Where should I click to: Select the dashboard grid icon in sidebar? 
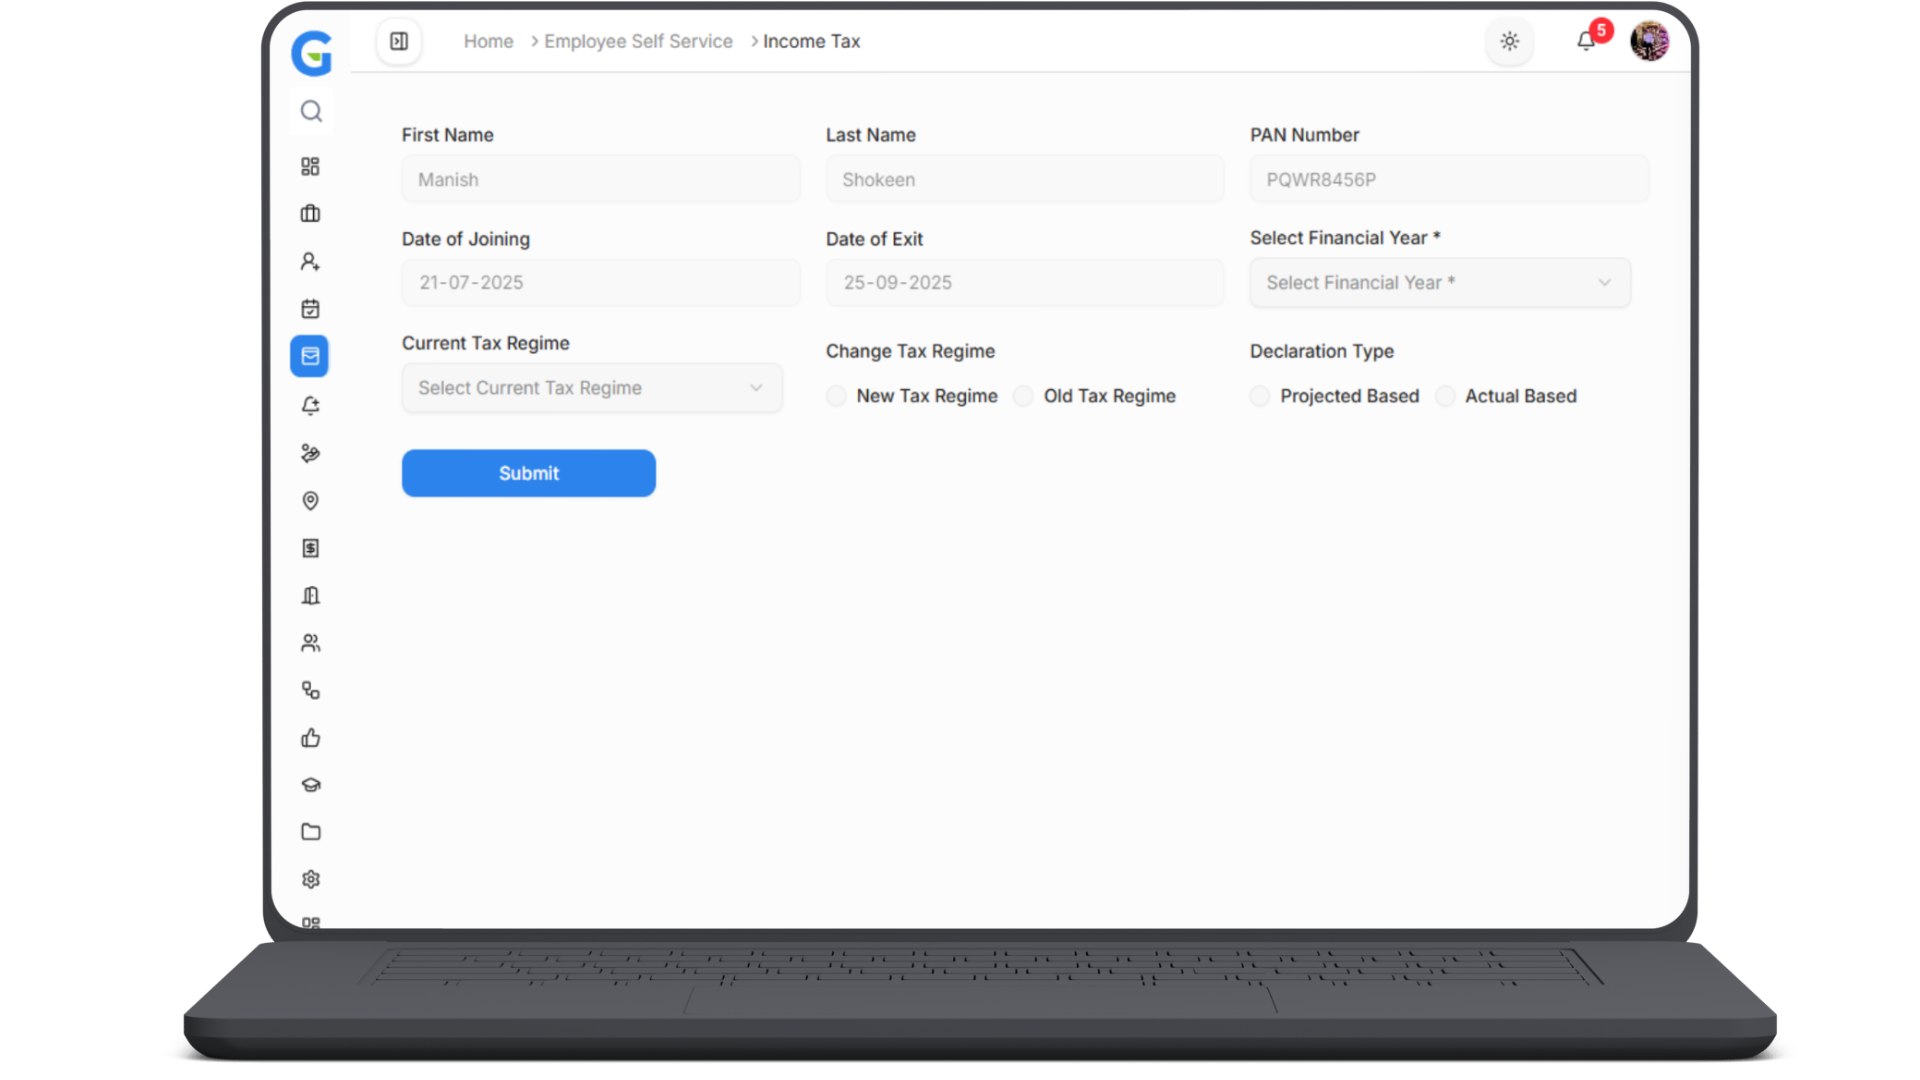click(310, 166)
